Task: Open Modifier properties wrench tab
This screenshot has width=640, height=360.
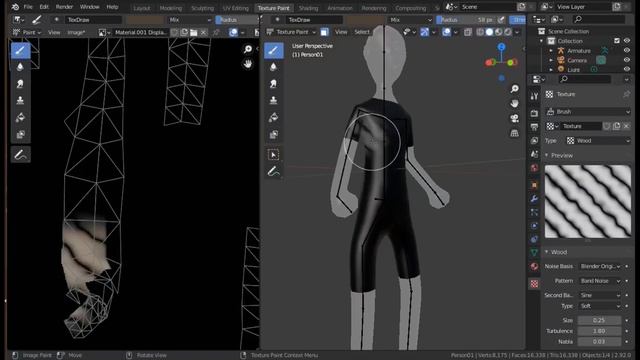Action: [x=534, y=199]
